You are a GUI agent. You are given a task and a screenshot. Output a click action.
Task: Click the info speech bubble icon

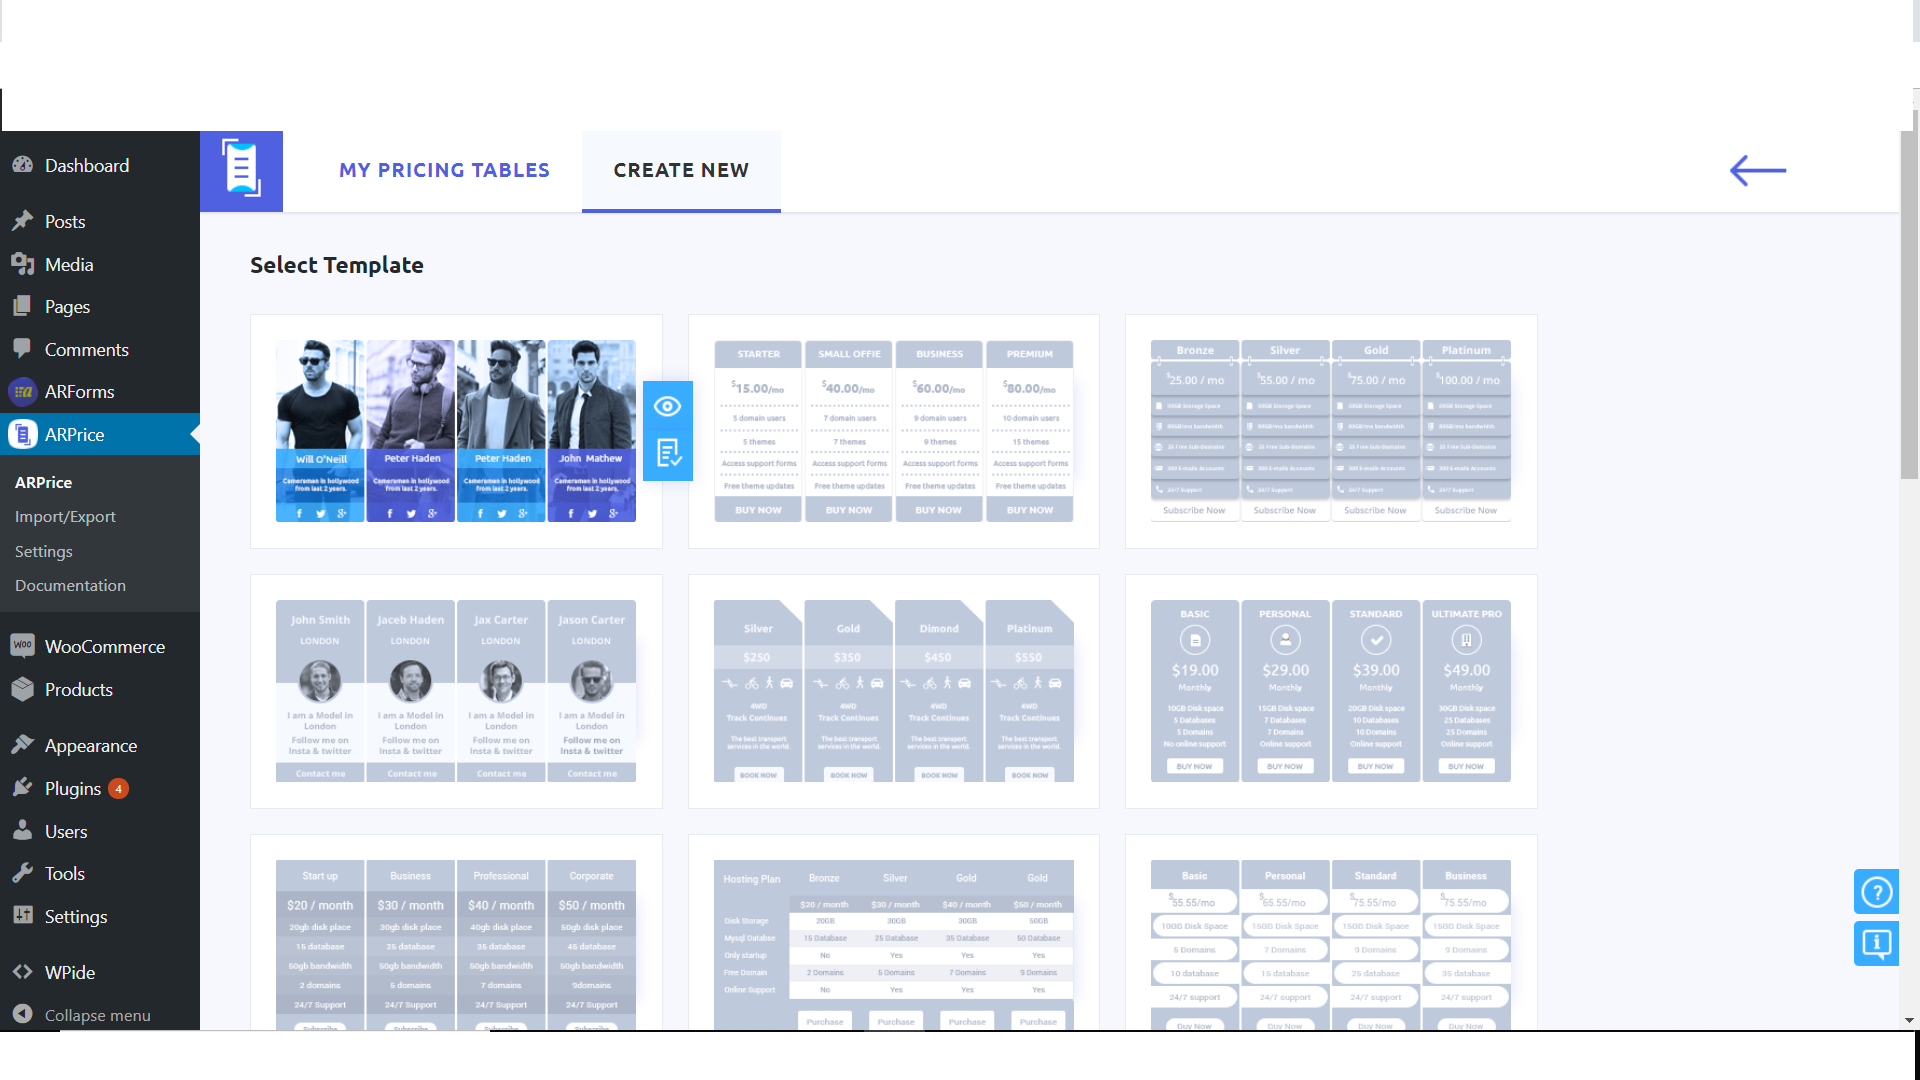point(1876,943)
